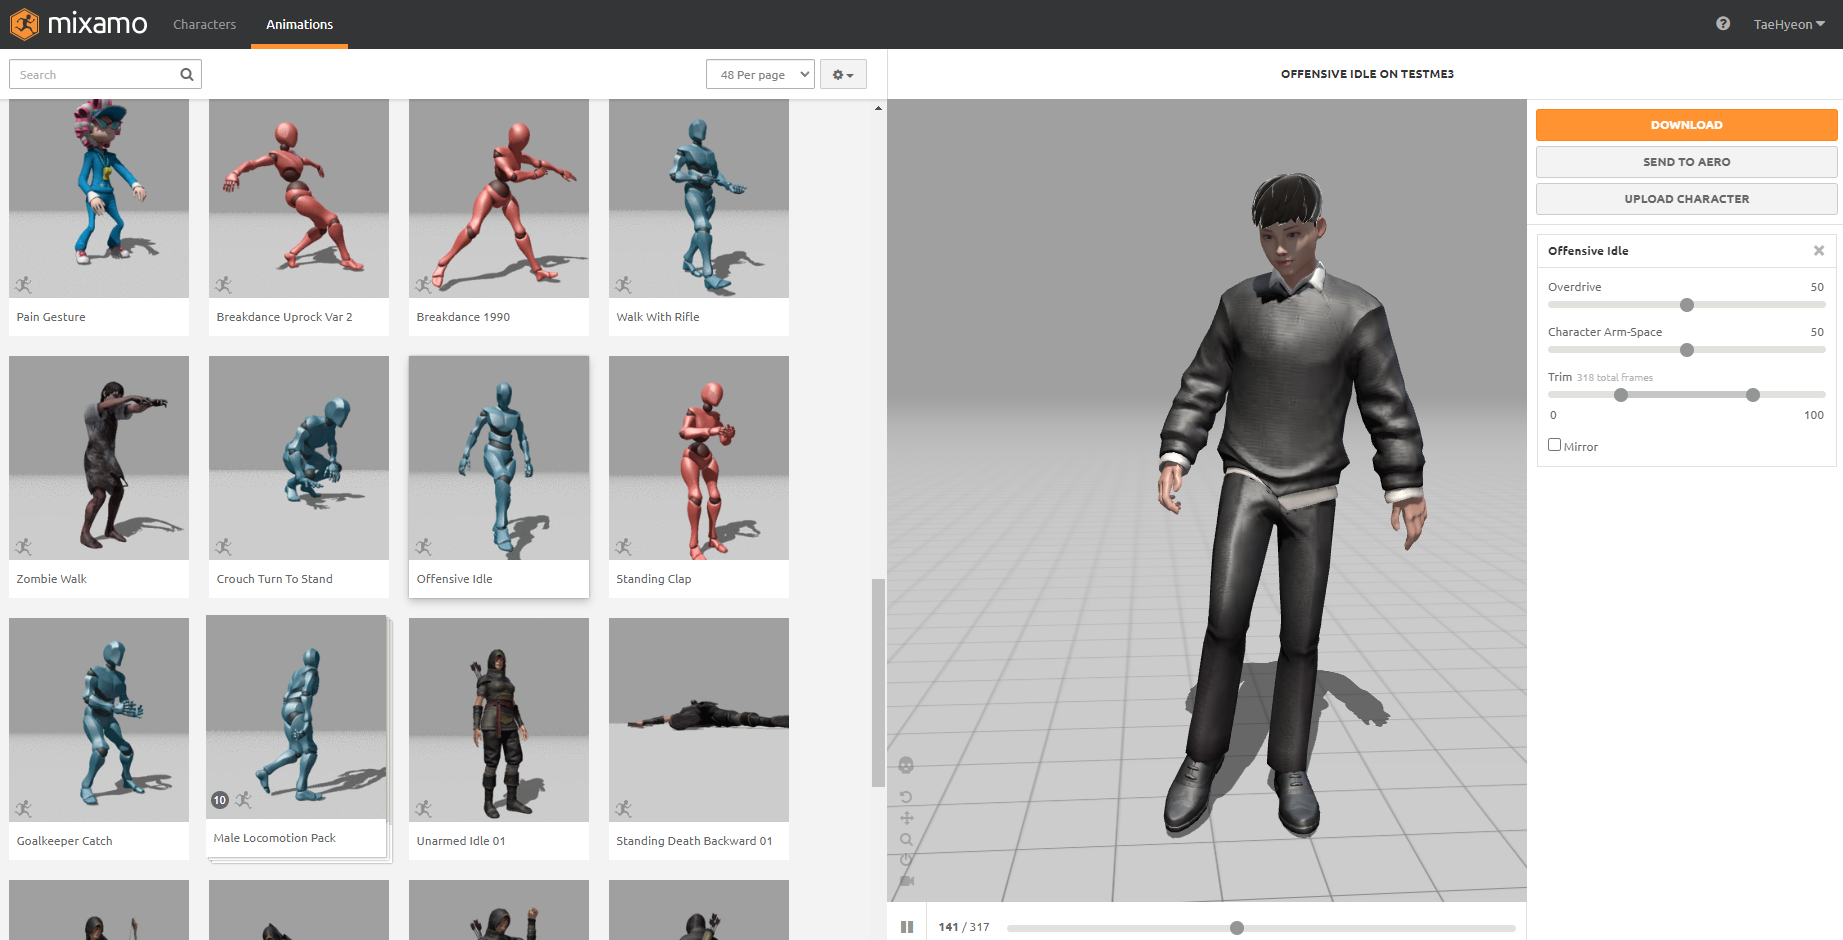Close the Offensive Idle panel

[1819, 251]
